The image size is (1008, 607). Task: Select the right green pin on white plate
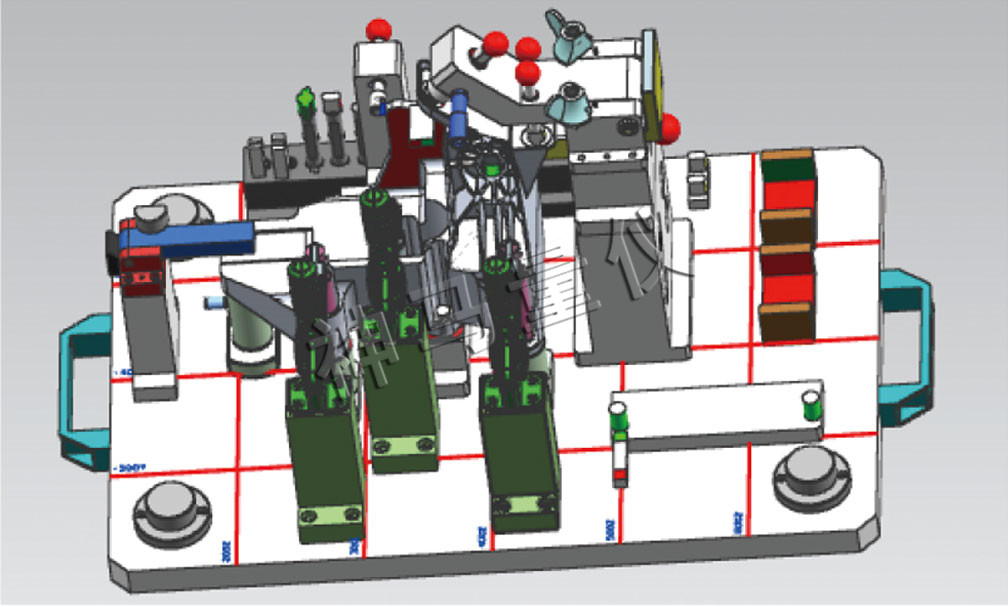click(811, 406)
